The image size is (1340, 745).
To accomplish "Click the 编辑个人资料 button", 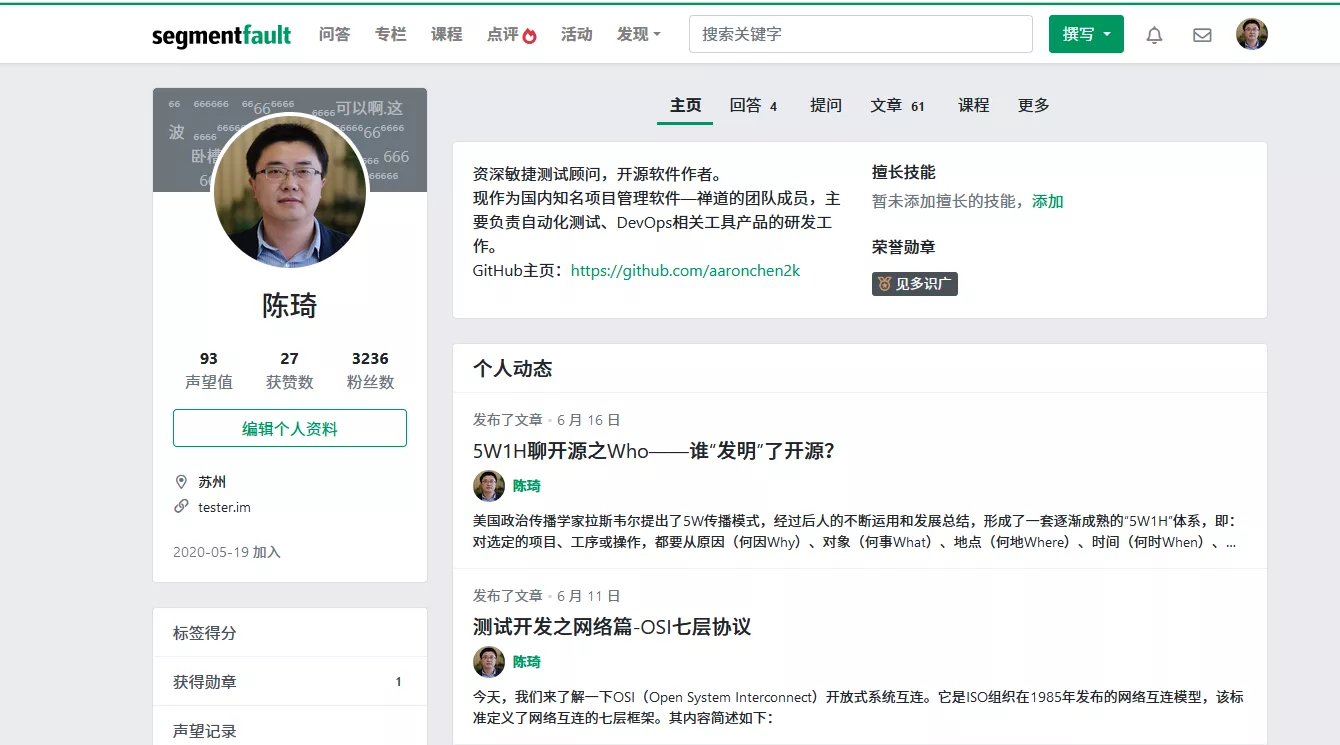I will 290,428.
